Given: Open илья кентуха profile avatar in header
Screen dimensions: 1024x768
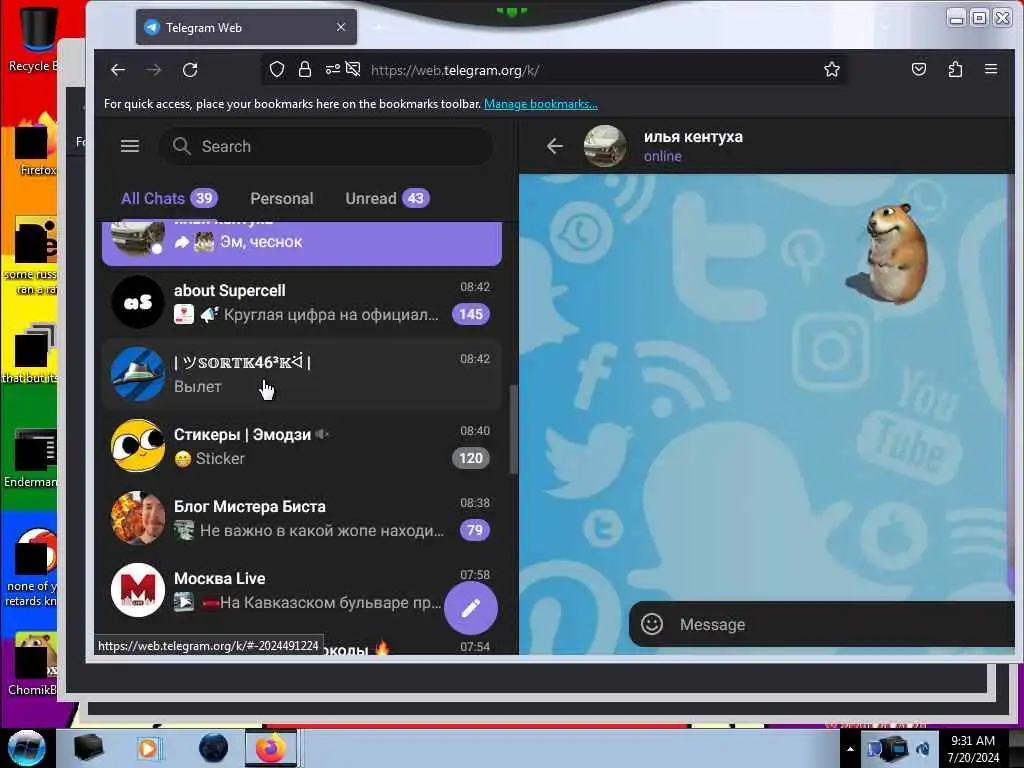Looking at the screenshot, I should 605,146.
